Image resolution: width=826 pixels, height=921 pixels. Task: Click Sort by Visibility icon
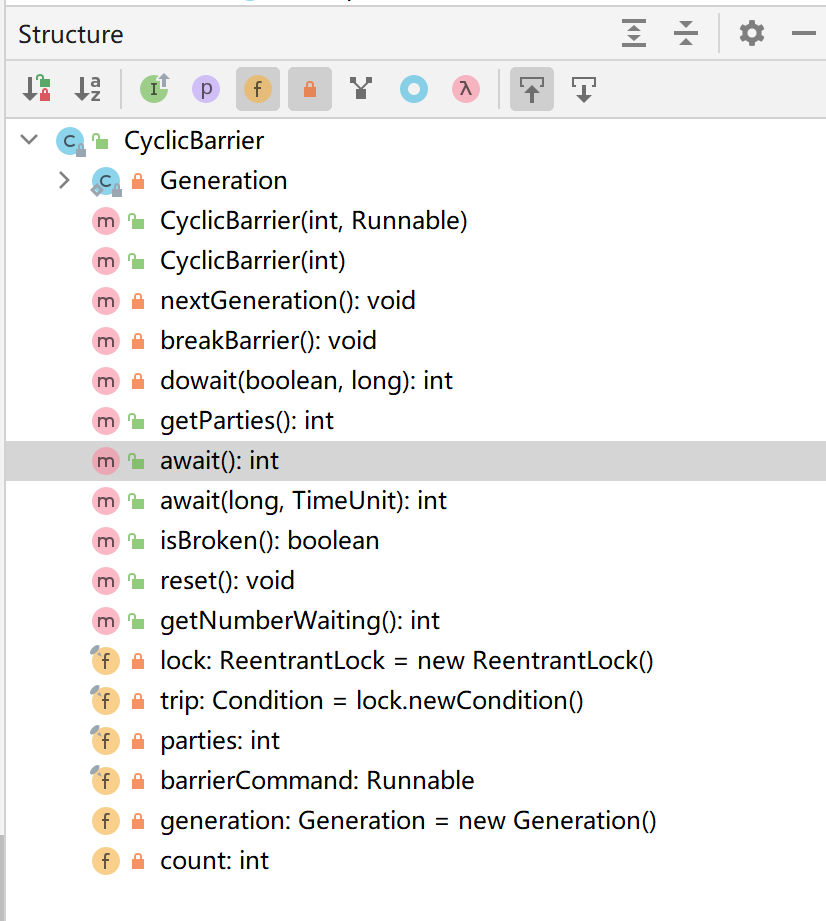pyautogui.click(x=37, y=89)
